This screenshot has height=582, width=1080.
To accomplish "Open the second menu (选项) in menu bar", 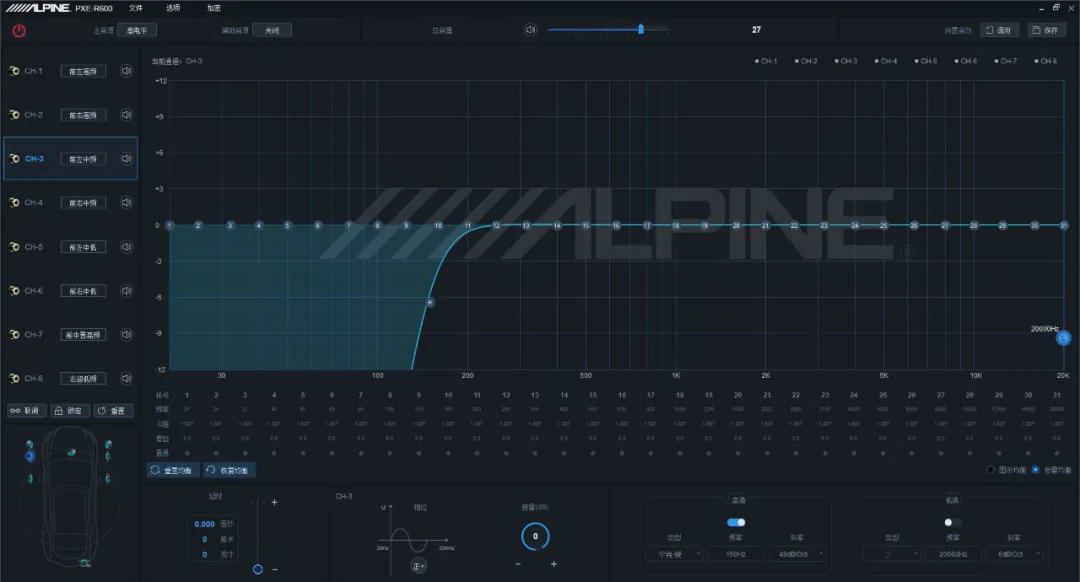I will pos(173,8).
